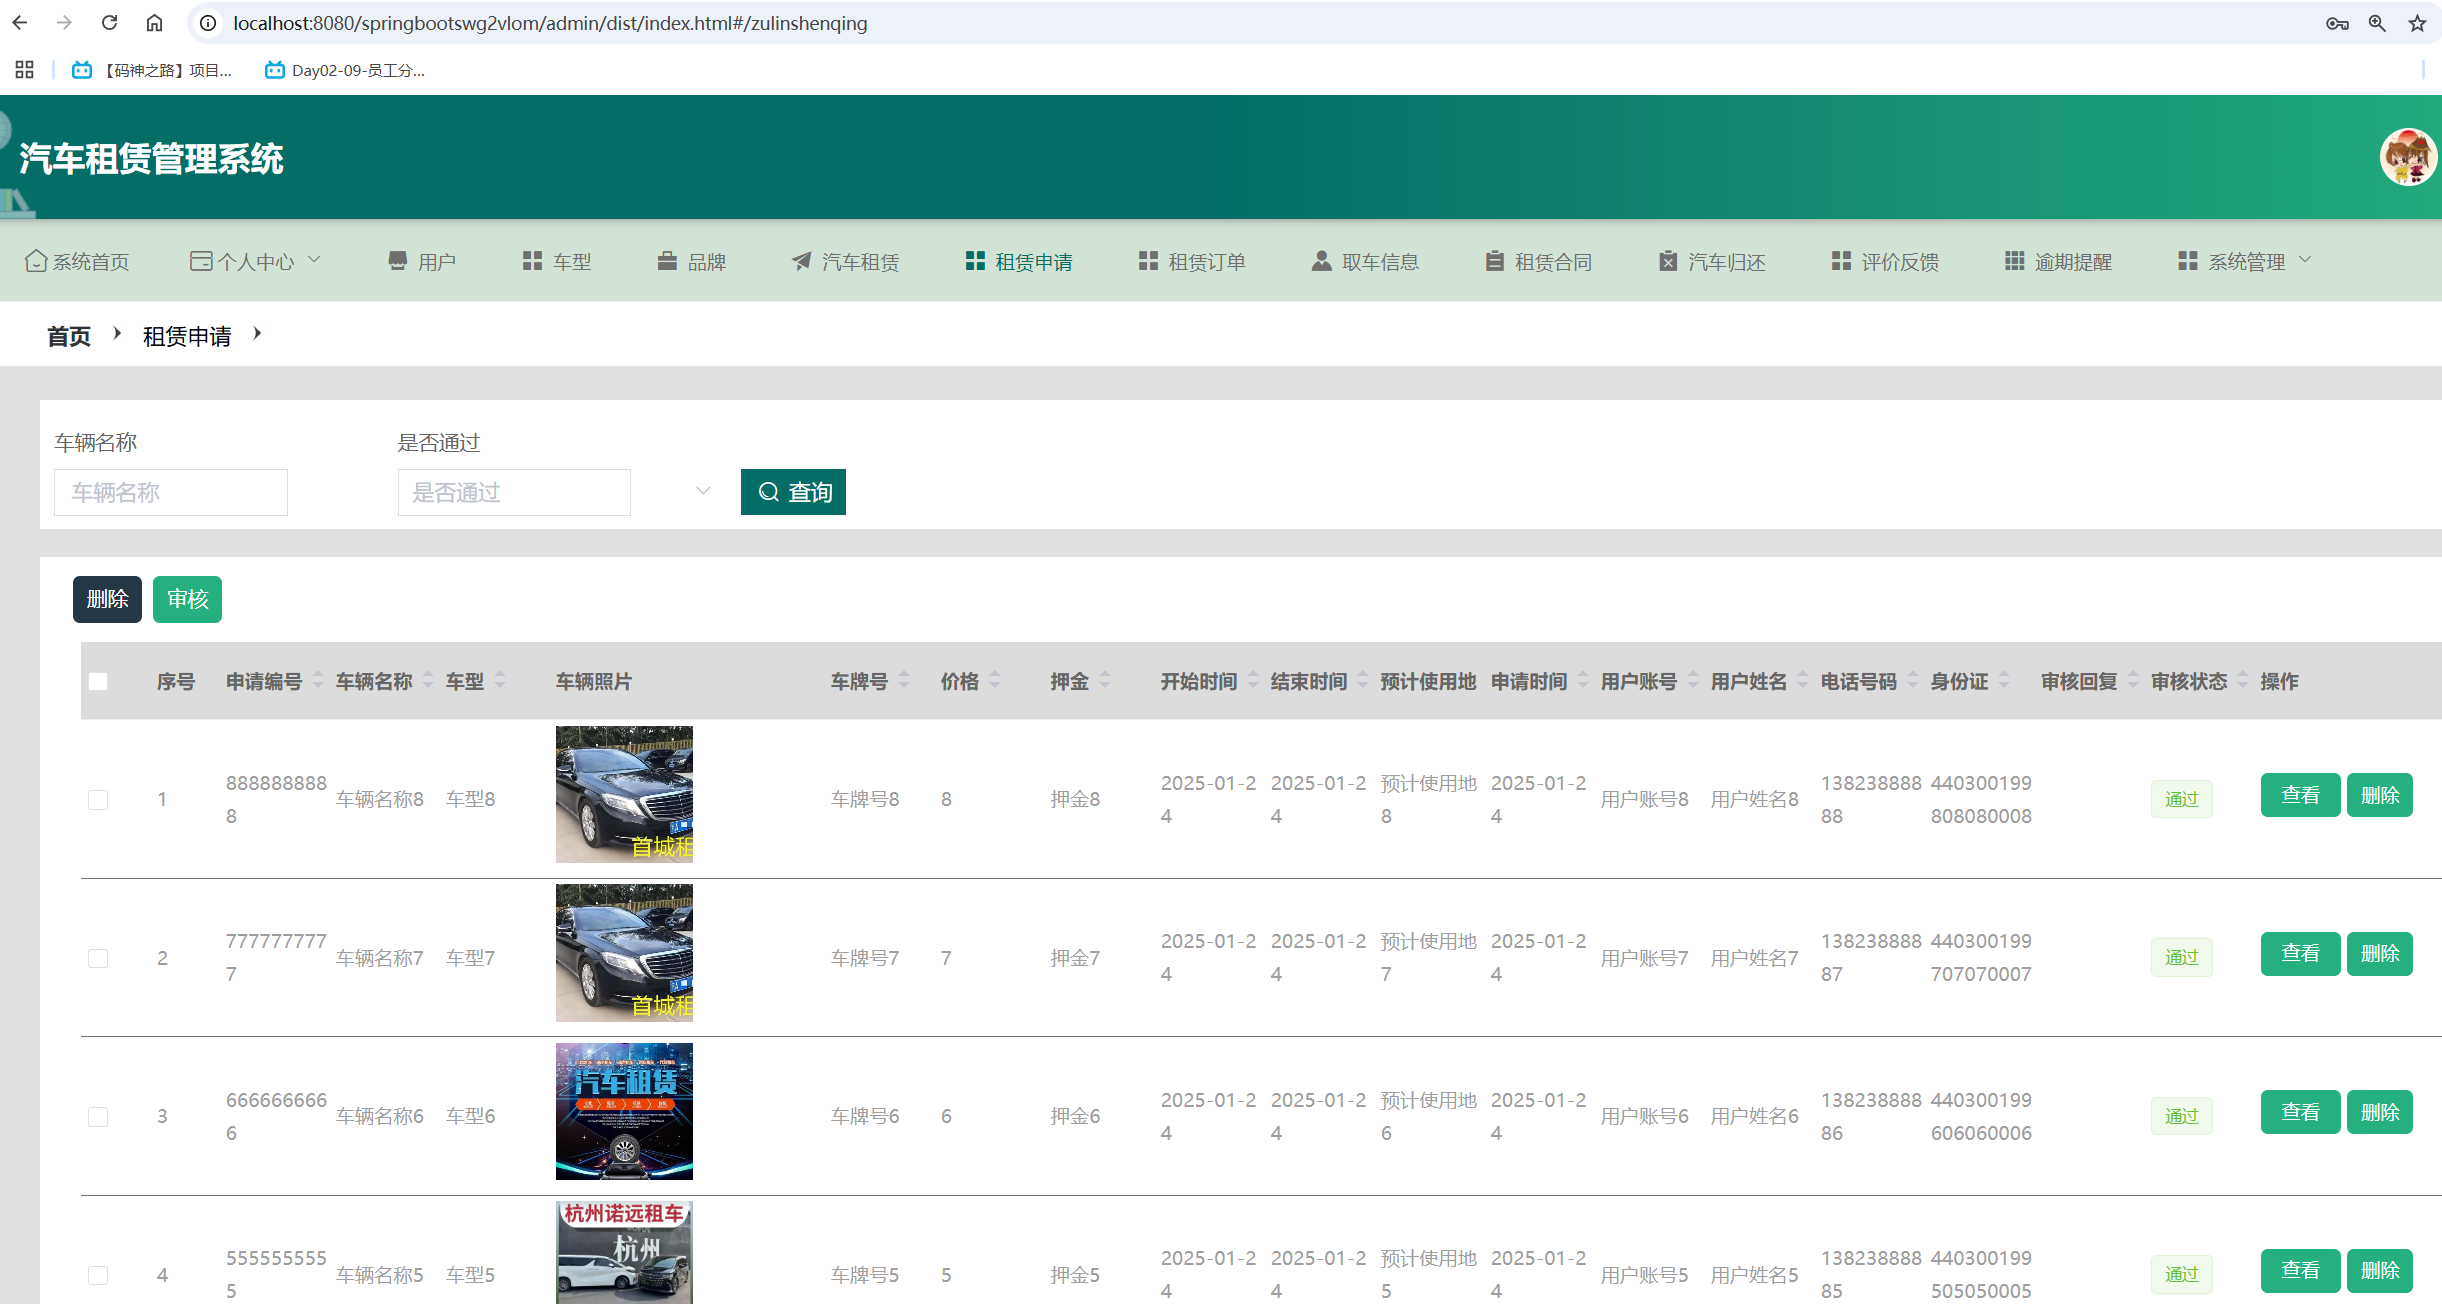Click the browser reload page icon
The width and height of the screenshot is (2442, 1304).
[x=110, y=23]
